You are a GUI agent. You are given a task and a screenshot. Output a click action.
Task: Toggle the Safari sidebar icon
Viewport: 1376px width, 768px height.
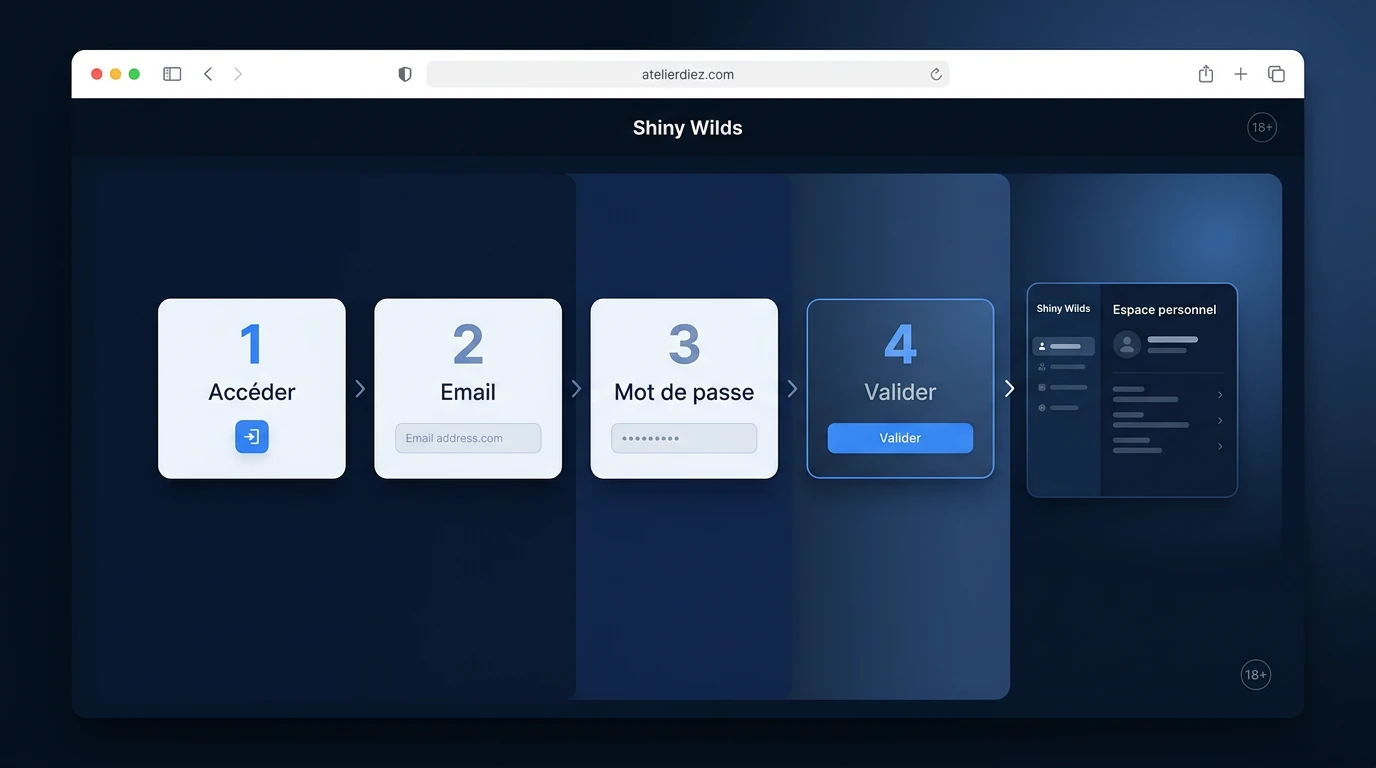pos(172,74)
